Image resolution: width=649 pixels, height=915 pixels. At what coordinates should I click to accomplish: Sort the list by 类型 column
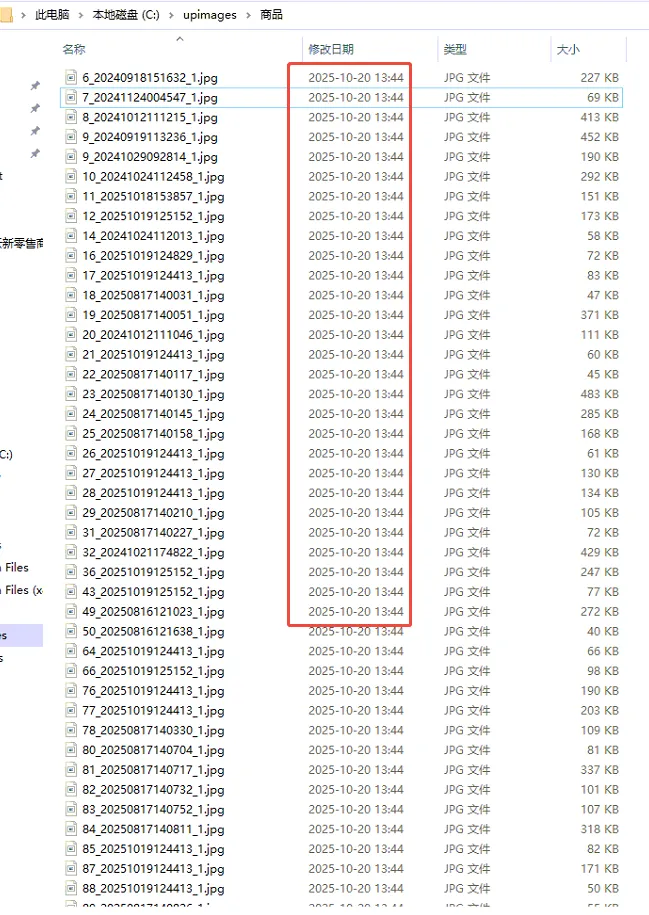click(x=455, y=49)
